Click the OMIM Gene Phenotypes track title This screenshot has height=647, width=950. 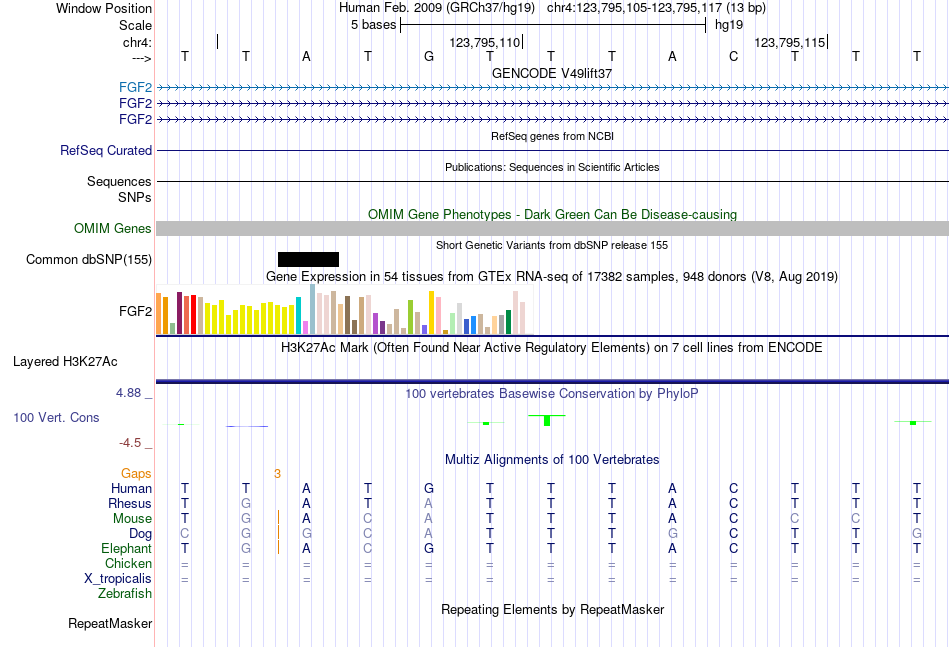point(553,214)
